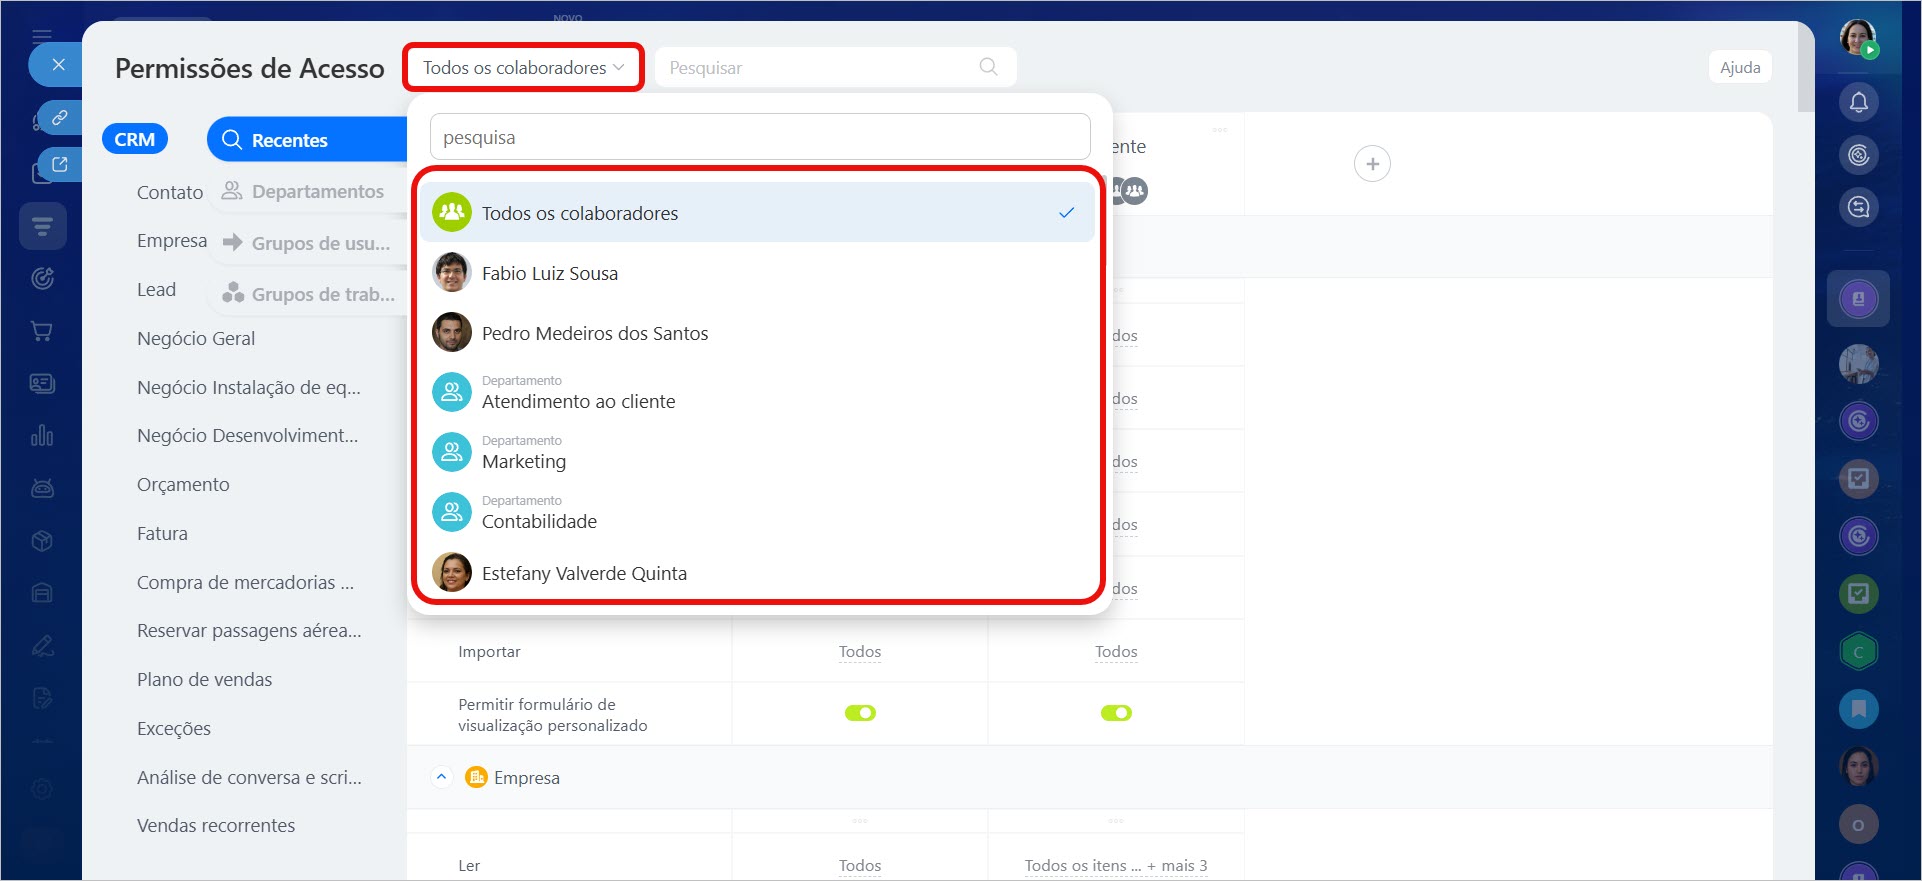
Task: Open the Todos os colaboradores dropdown
Action: click(x=523, y=68)
